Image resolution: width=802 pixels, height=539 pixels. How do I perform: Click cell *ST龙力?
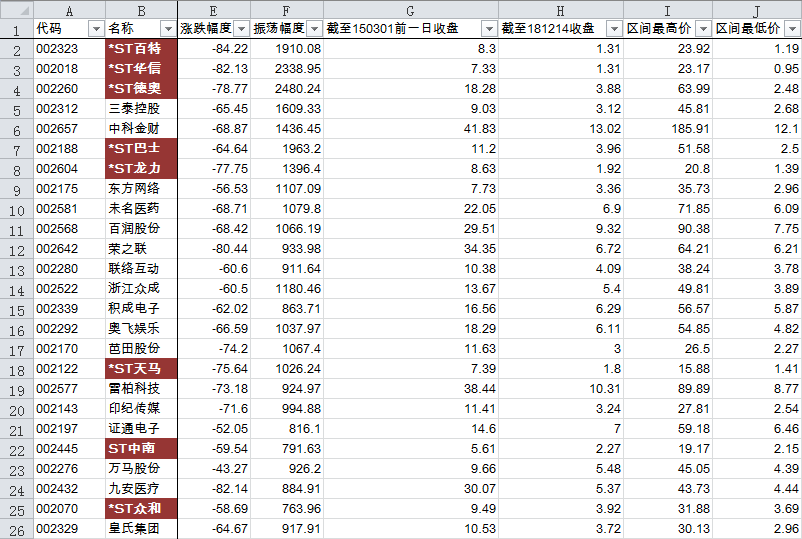pyautogui.click(x=142, y=169)
